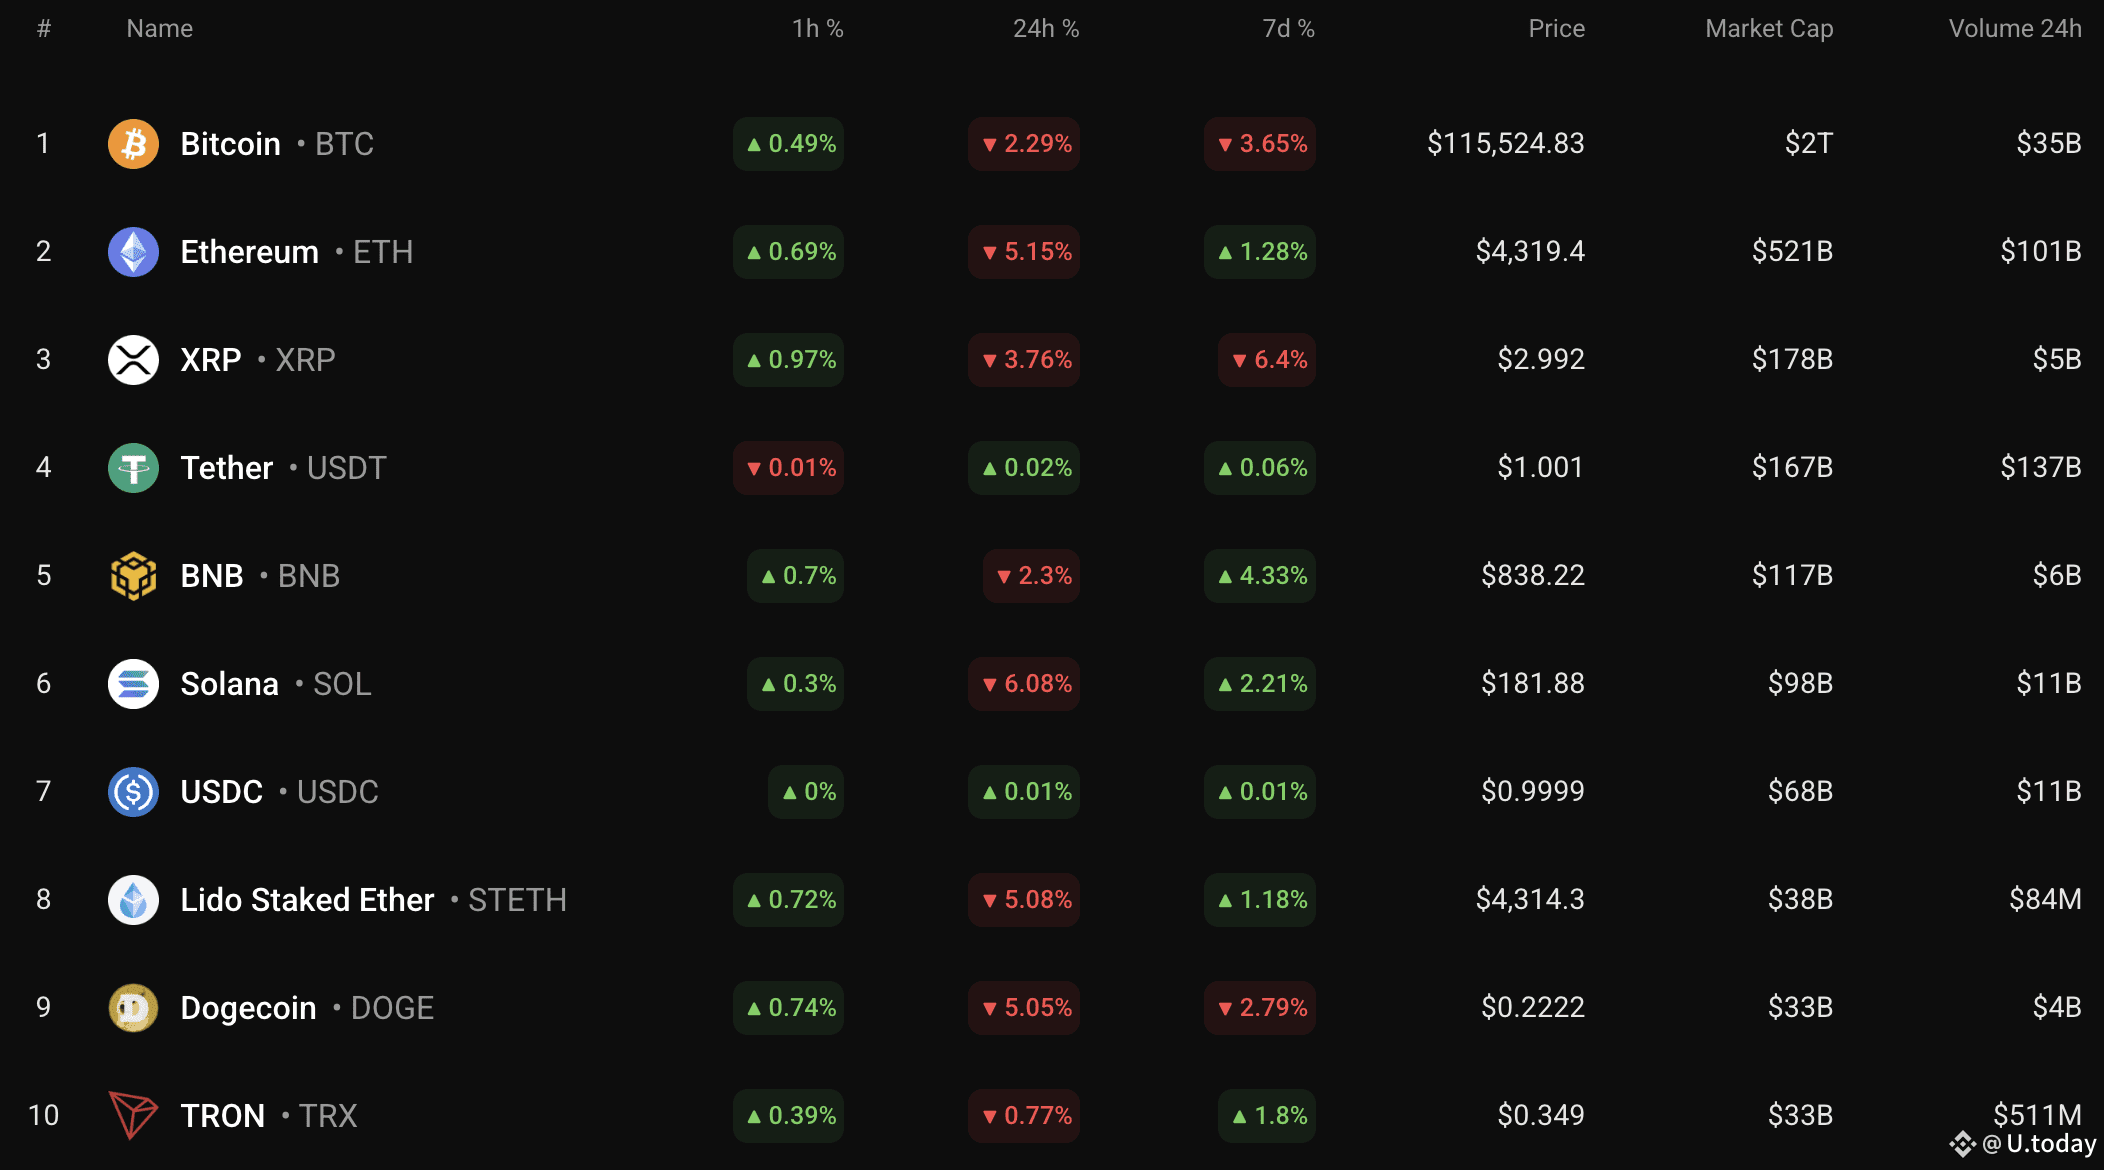Open the Dogecoin name link
2104x1170 pixels.
coord(248,1008)
